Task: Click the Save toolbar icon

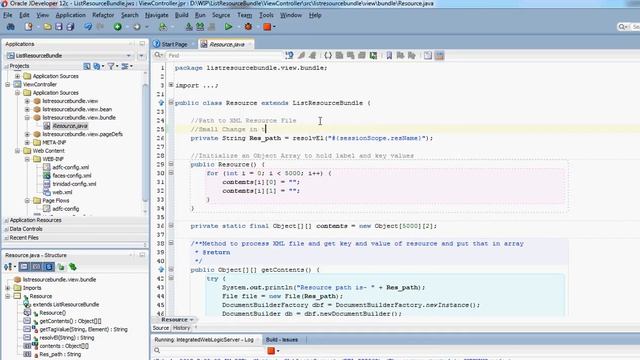Action: pyautogui.click(x=59, y=27)
